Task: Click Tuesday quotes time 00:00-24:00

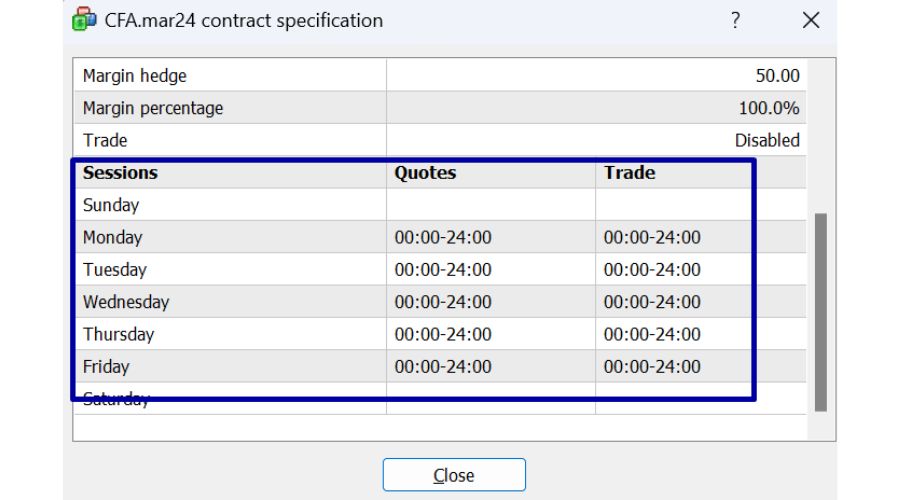Action: [x=443, y=270]
